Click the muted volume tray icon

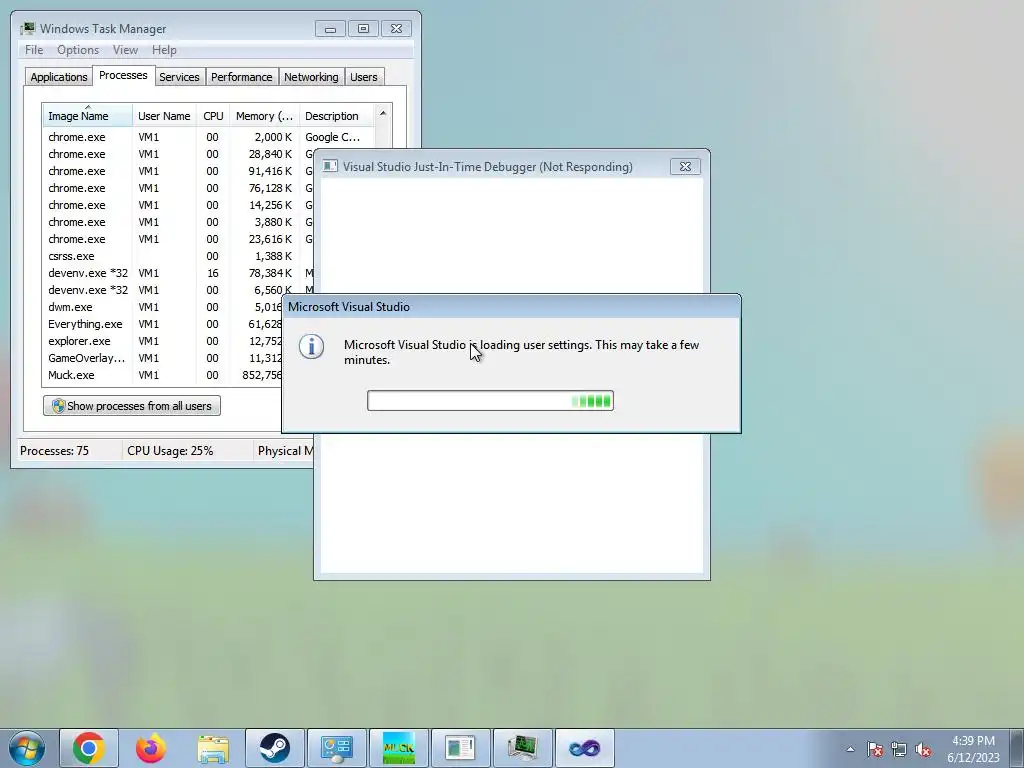click(923, 749)
